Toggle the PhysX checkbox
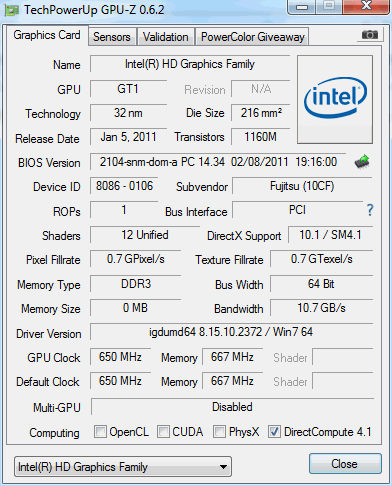 pyautogui.click(x=219, y=431)
